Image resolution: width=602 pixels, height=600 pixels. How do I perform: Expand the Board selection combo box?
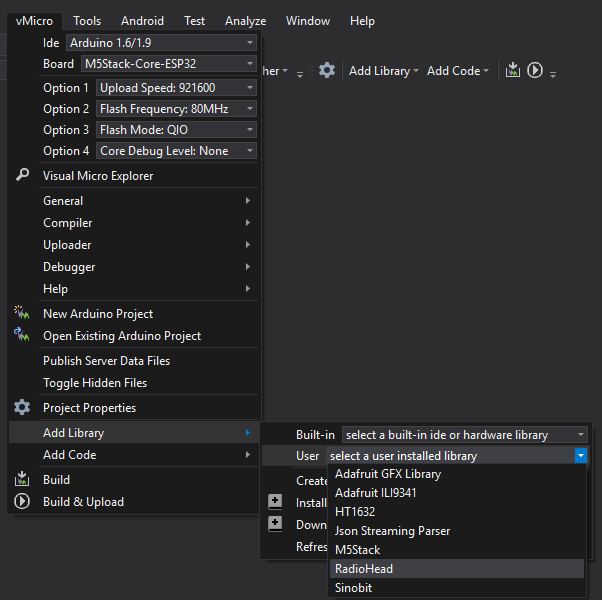168,64
